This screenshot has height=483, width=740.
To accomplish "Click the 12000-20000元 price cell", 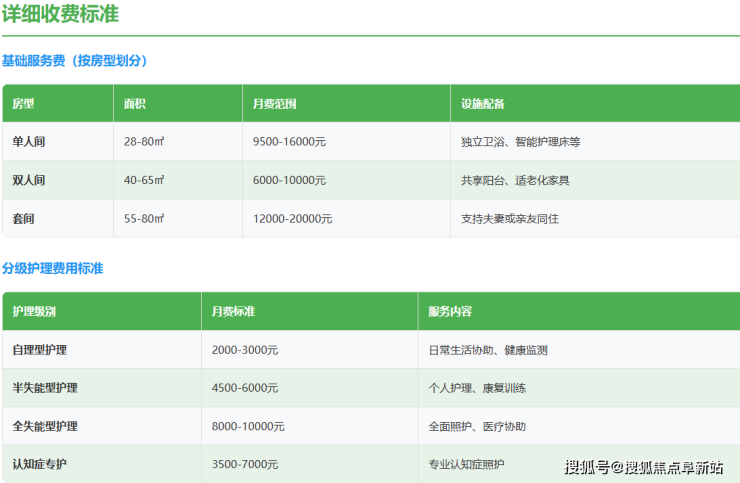I will click(x=293, y=218).
